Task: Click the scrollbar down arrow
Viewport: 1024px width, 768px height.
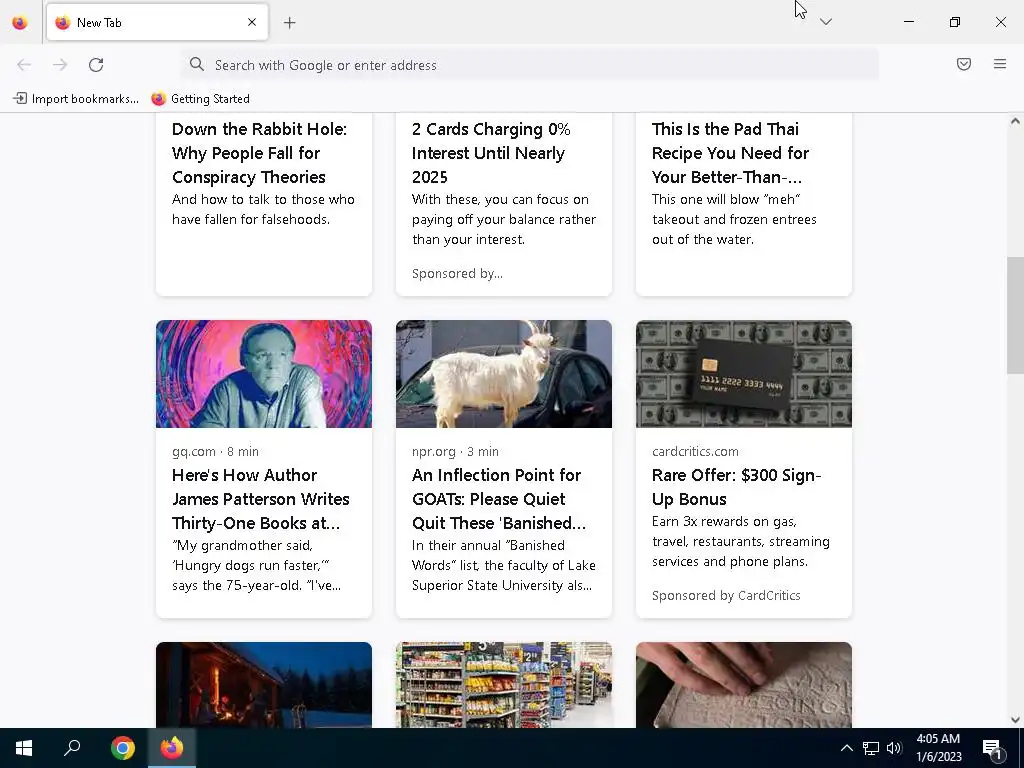Action: point(1015,720)
